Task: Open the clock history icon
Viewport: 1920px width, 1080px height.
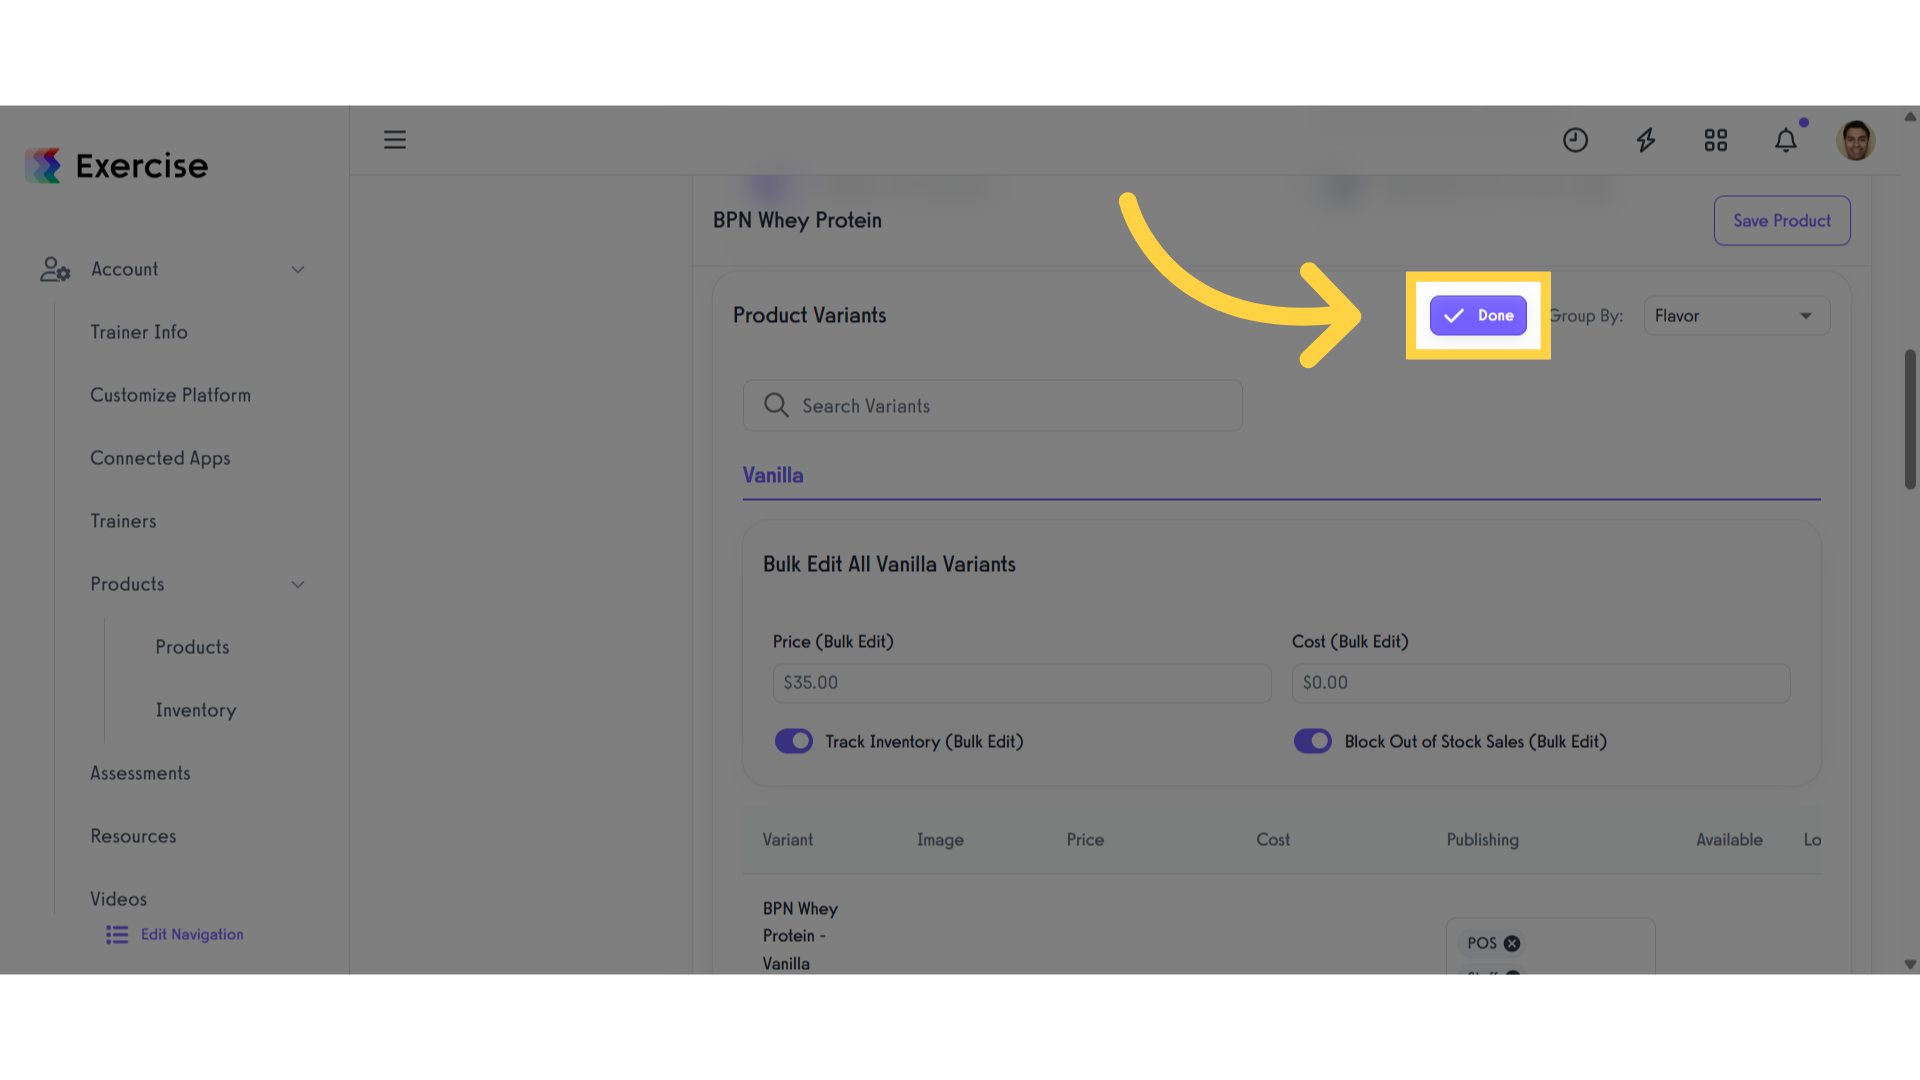Action: (1576, 140)
